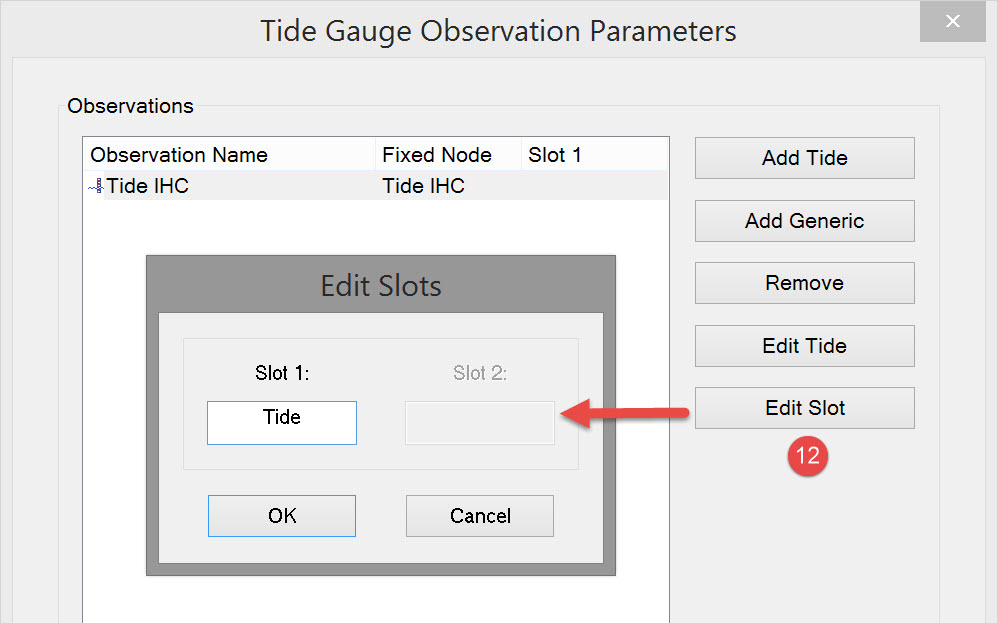Click the Fixed Node column header
This screenshot has width=998, height=623.
[x=437, y=155]
